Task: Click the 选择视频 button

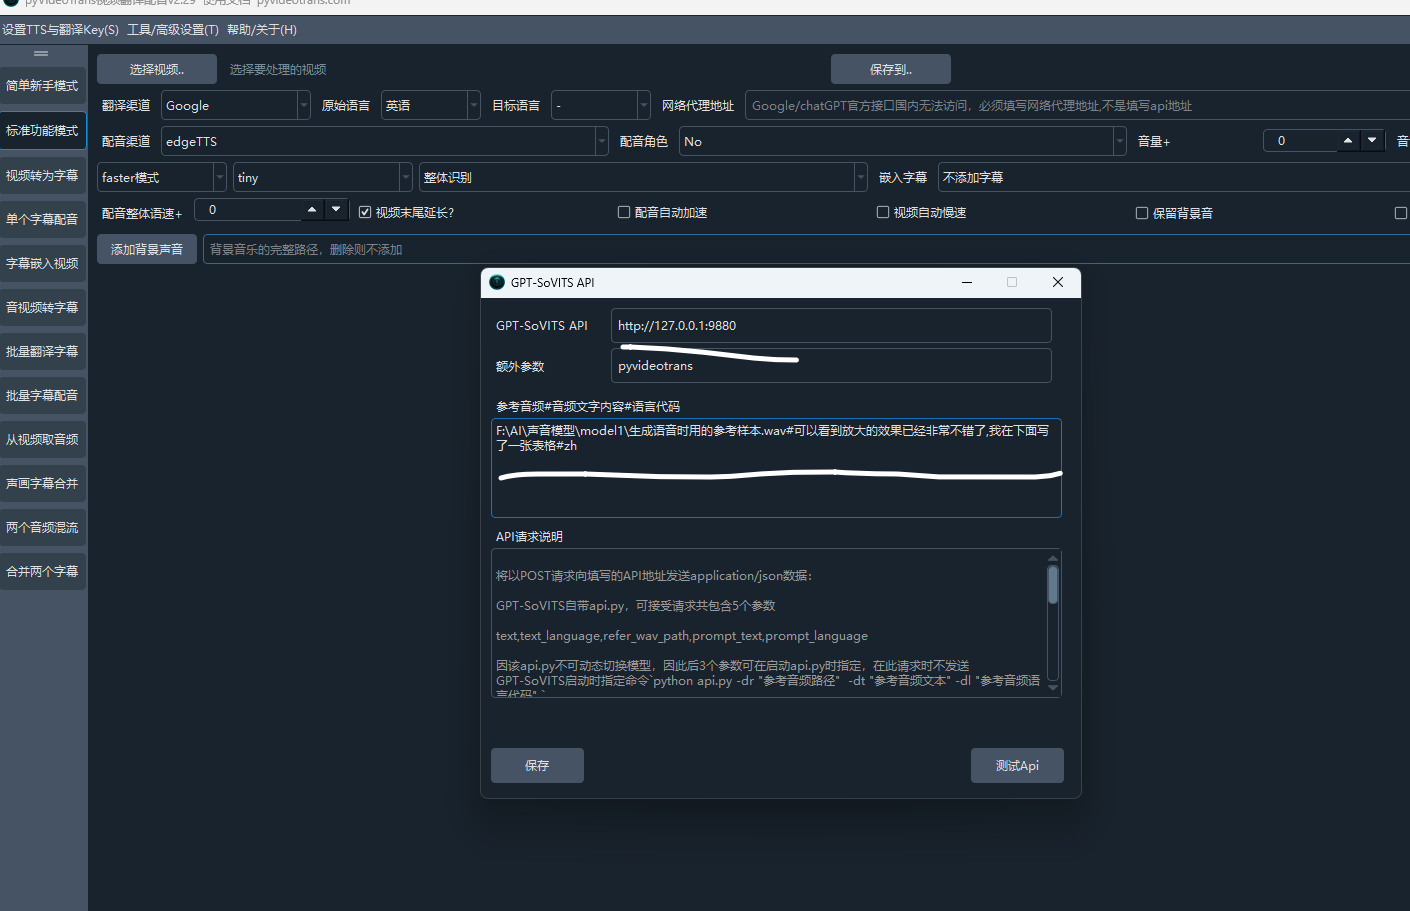Action: pos(157,69)
